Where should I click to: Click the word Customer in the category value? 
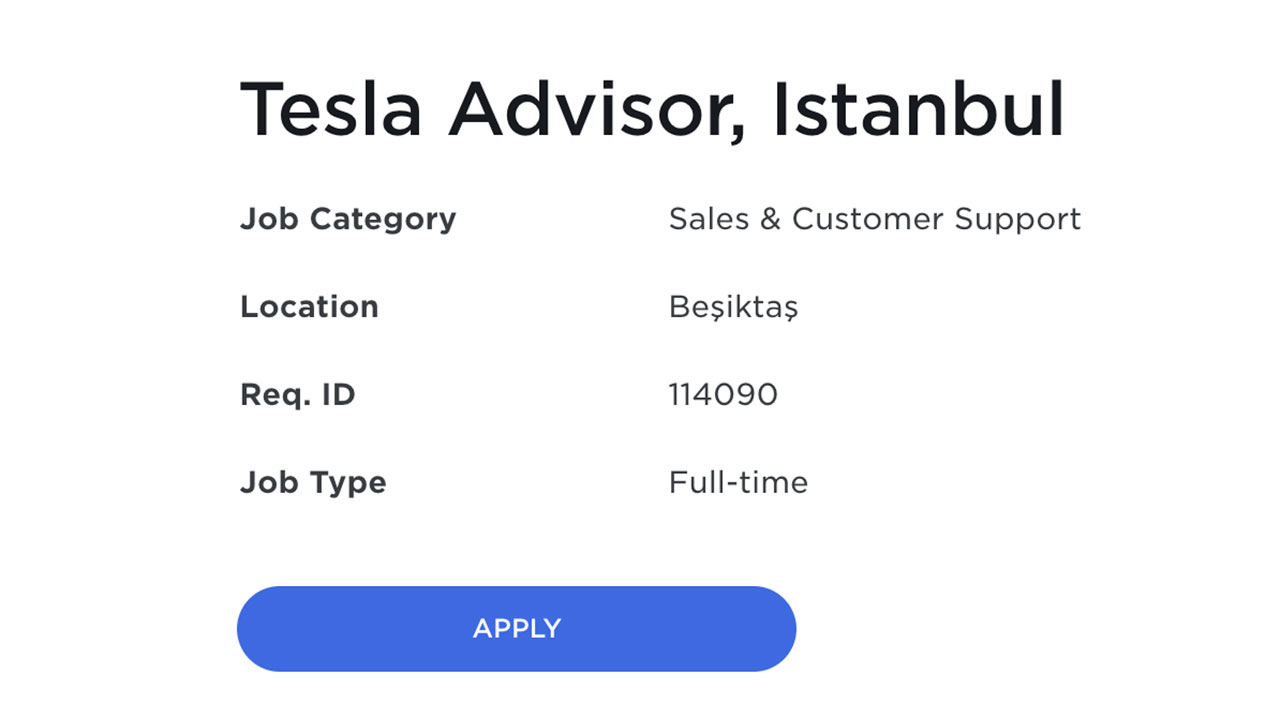tap(867, 219)
